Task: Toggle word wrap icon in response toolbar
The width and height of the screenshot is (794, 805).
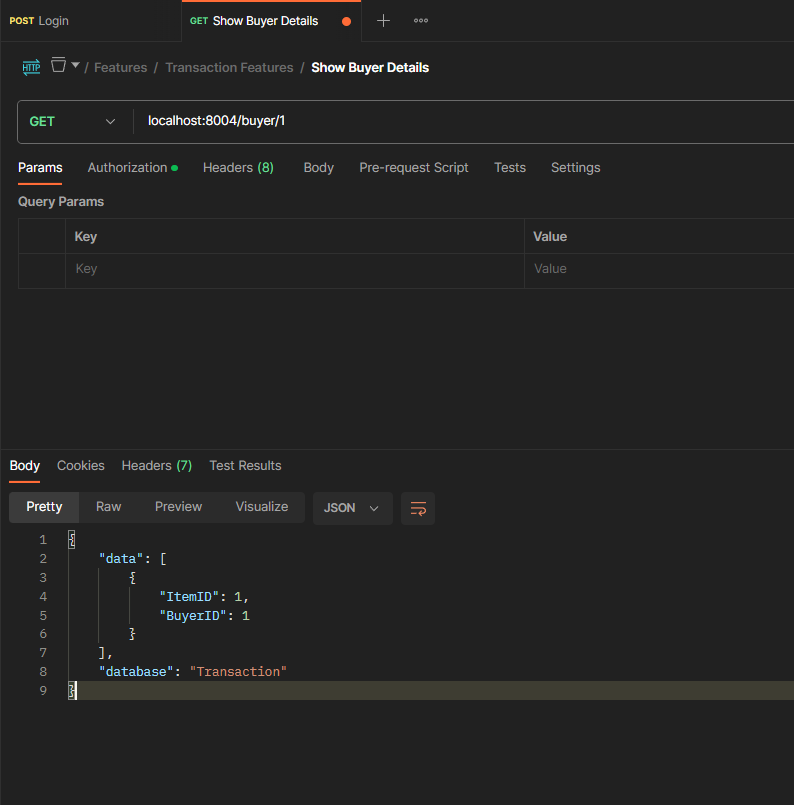Action: 418,508
